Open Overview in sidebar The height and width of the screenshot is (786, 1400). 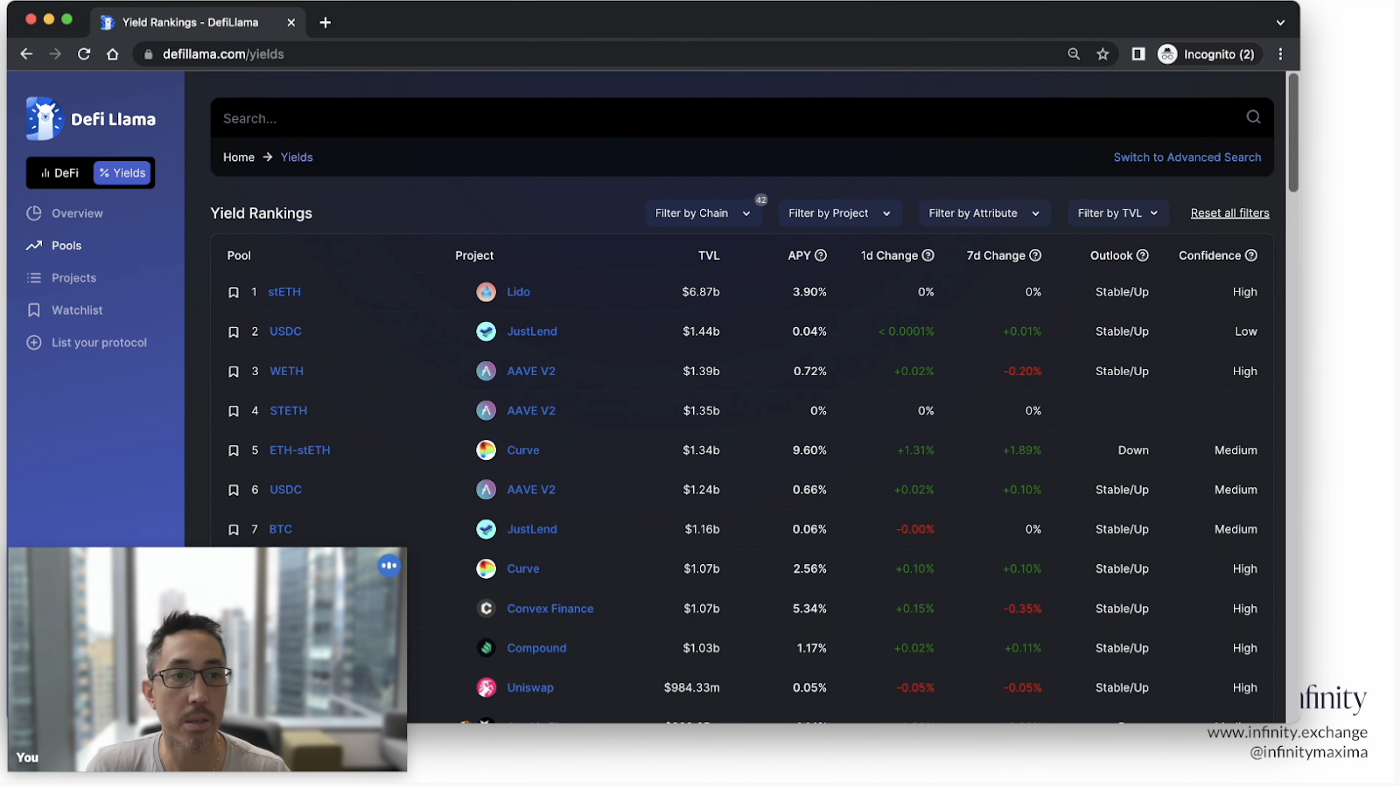click(65, 214)
